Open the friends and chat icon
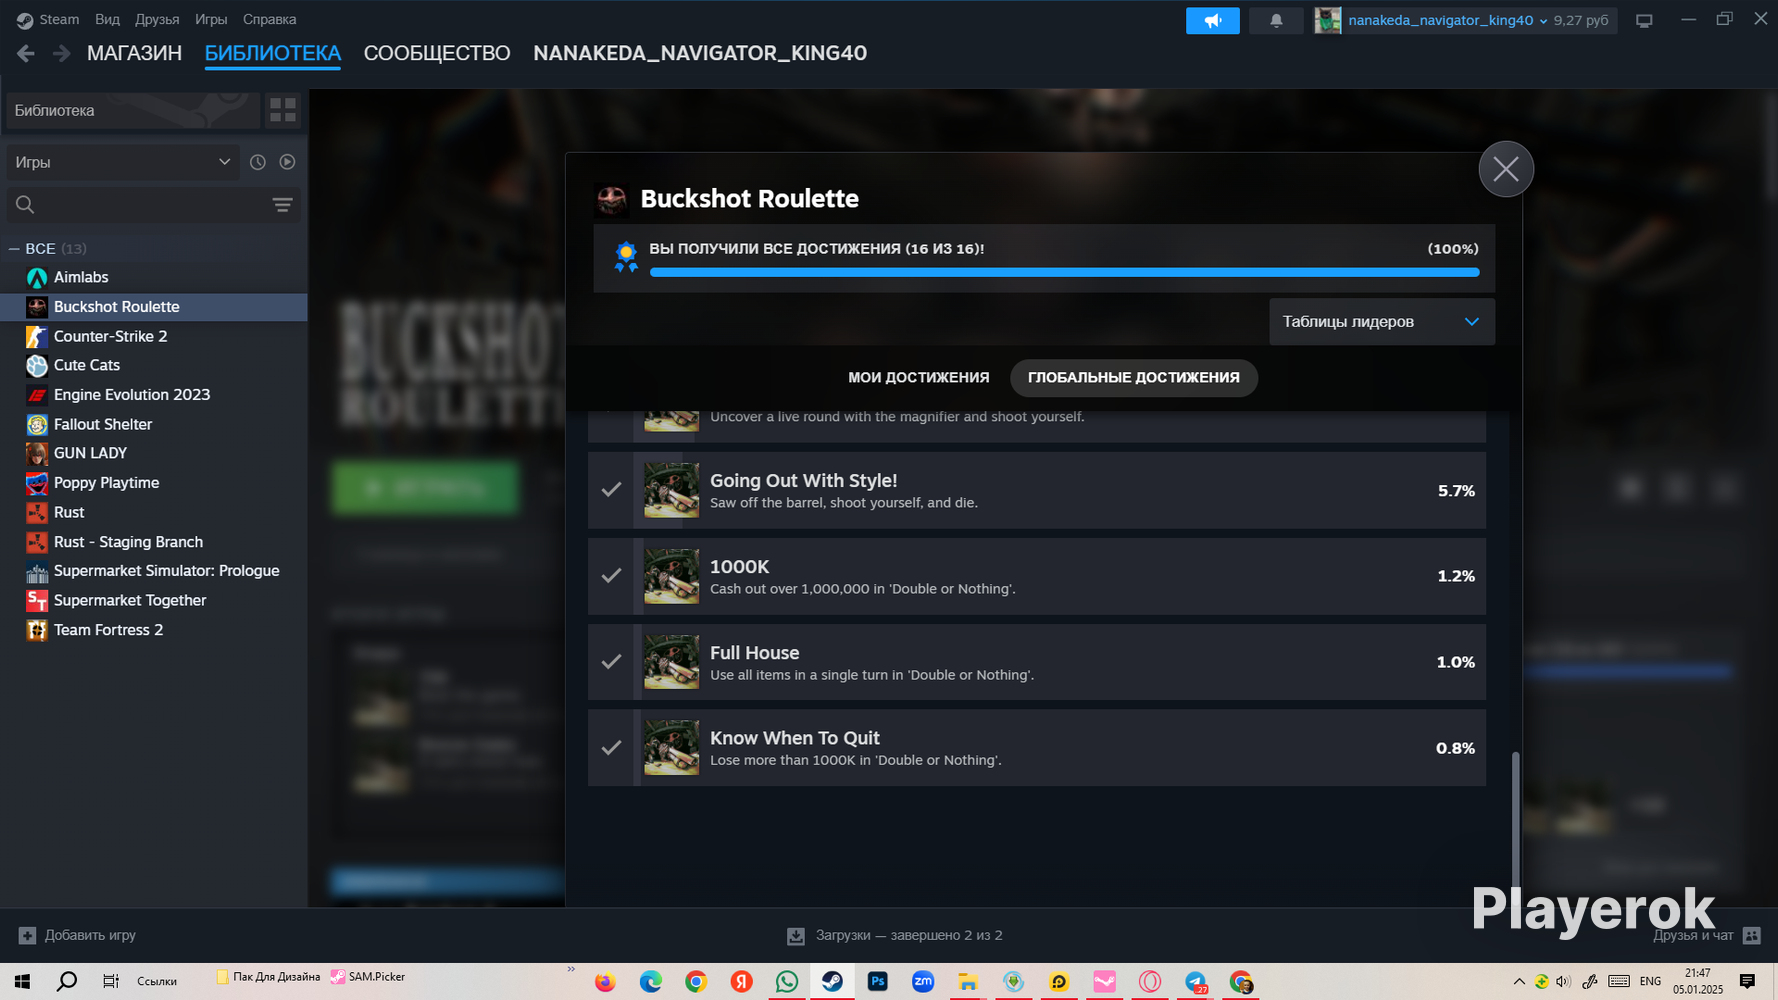Screen dimensions: 1778x1000 coord(1752,935)
